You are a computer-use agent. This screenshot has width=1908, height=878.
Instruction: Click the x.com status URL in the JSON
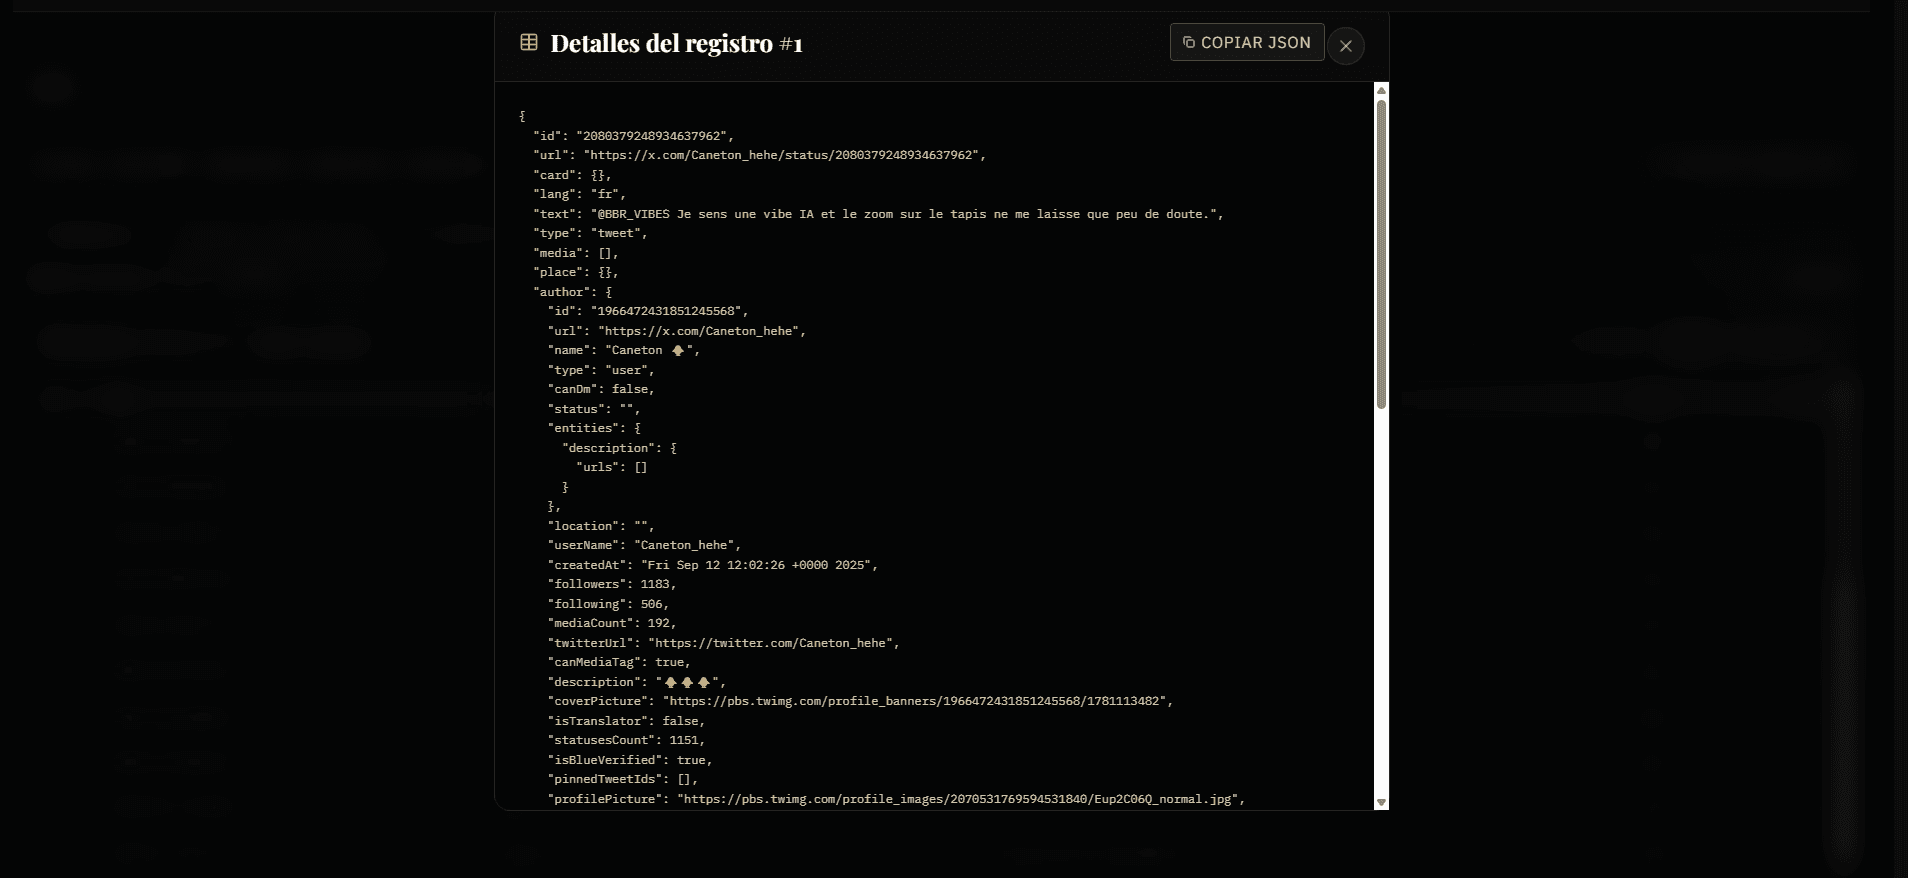pyautogui.click(x=781, y=155)
